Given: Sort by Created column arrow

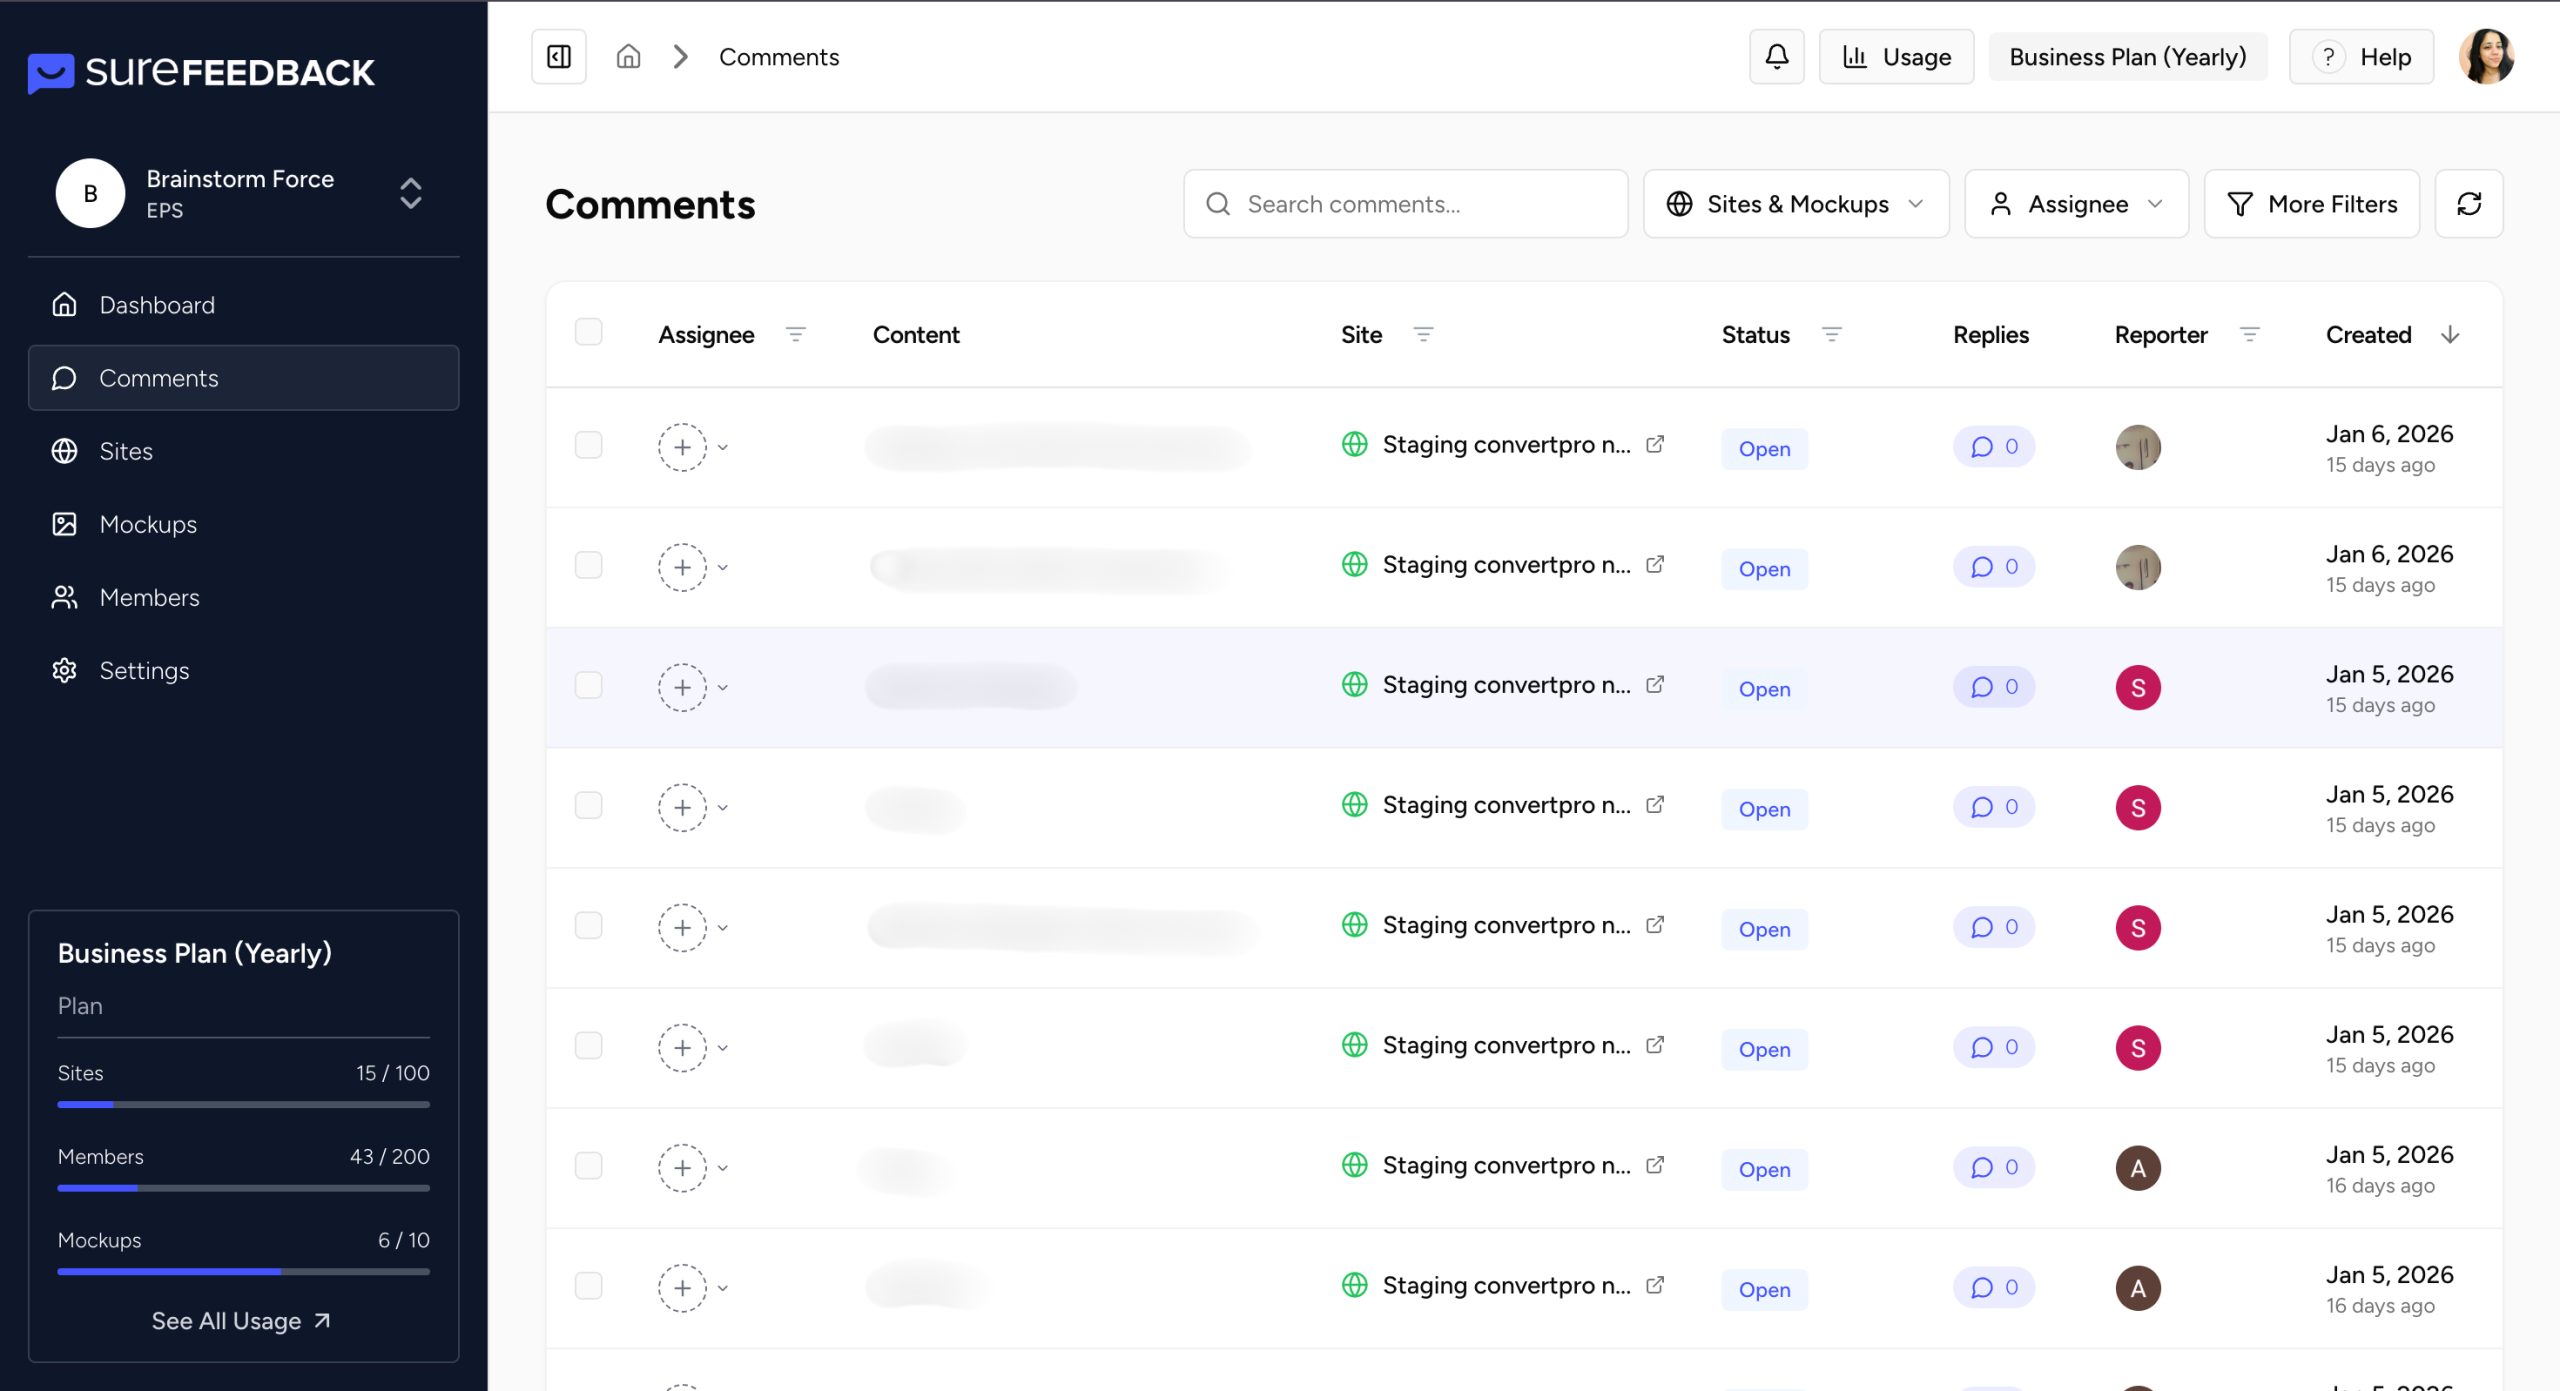Looking at the screenshot, I should coord(2450,335).
